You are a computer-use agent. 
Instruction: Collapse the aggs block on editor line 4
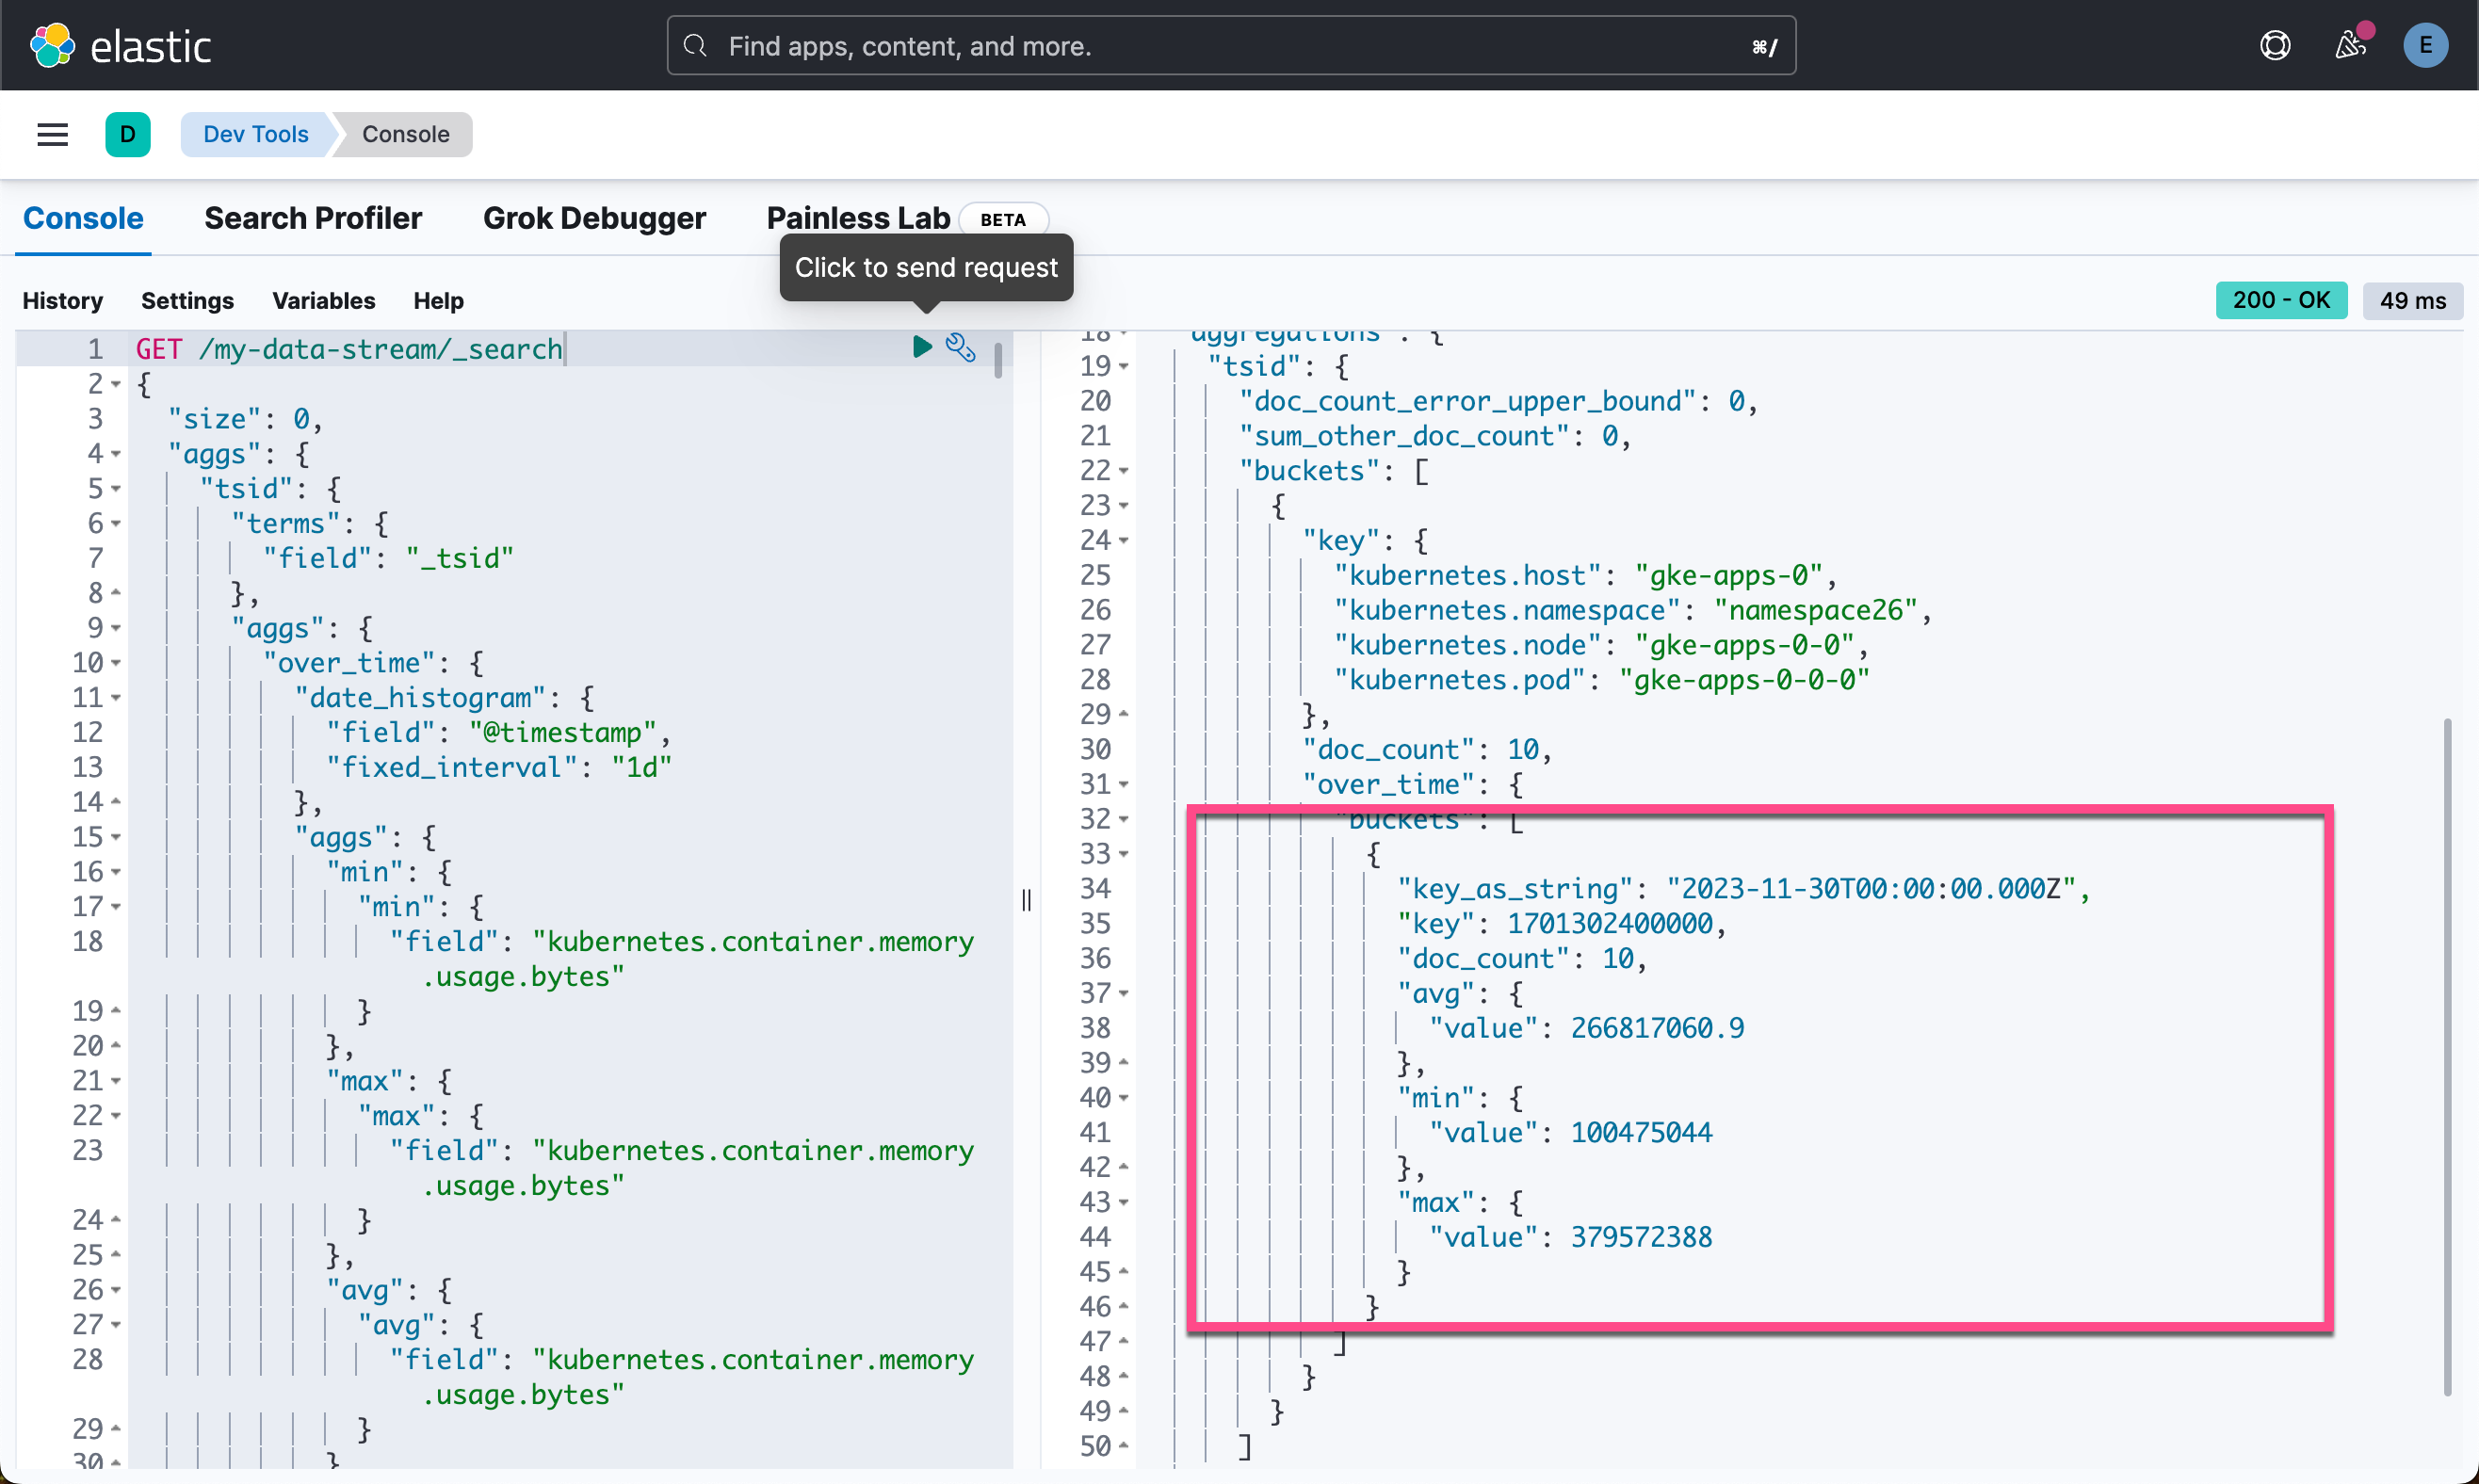[116, 454]
